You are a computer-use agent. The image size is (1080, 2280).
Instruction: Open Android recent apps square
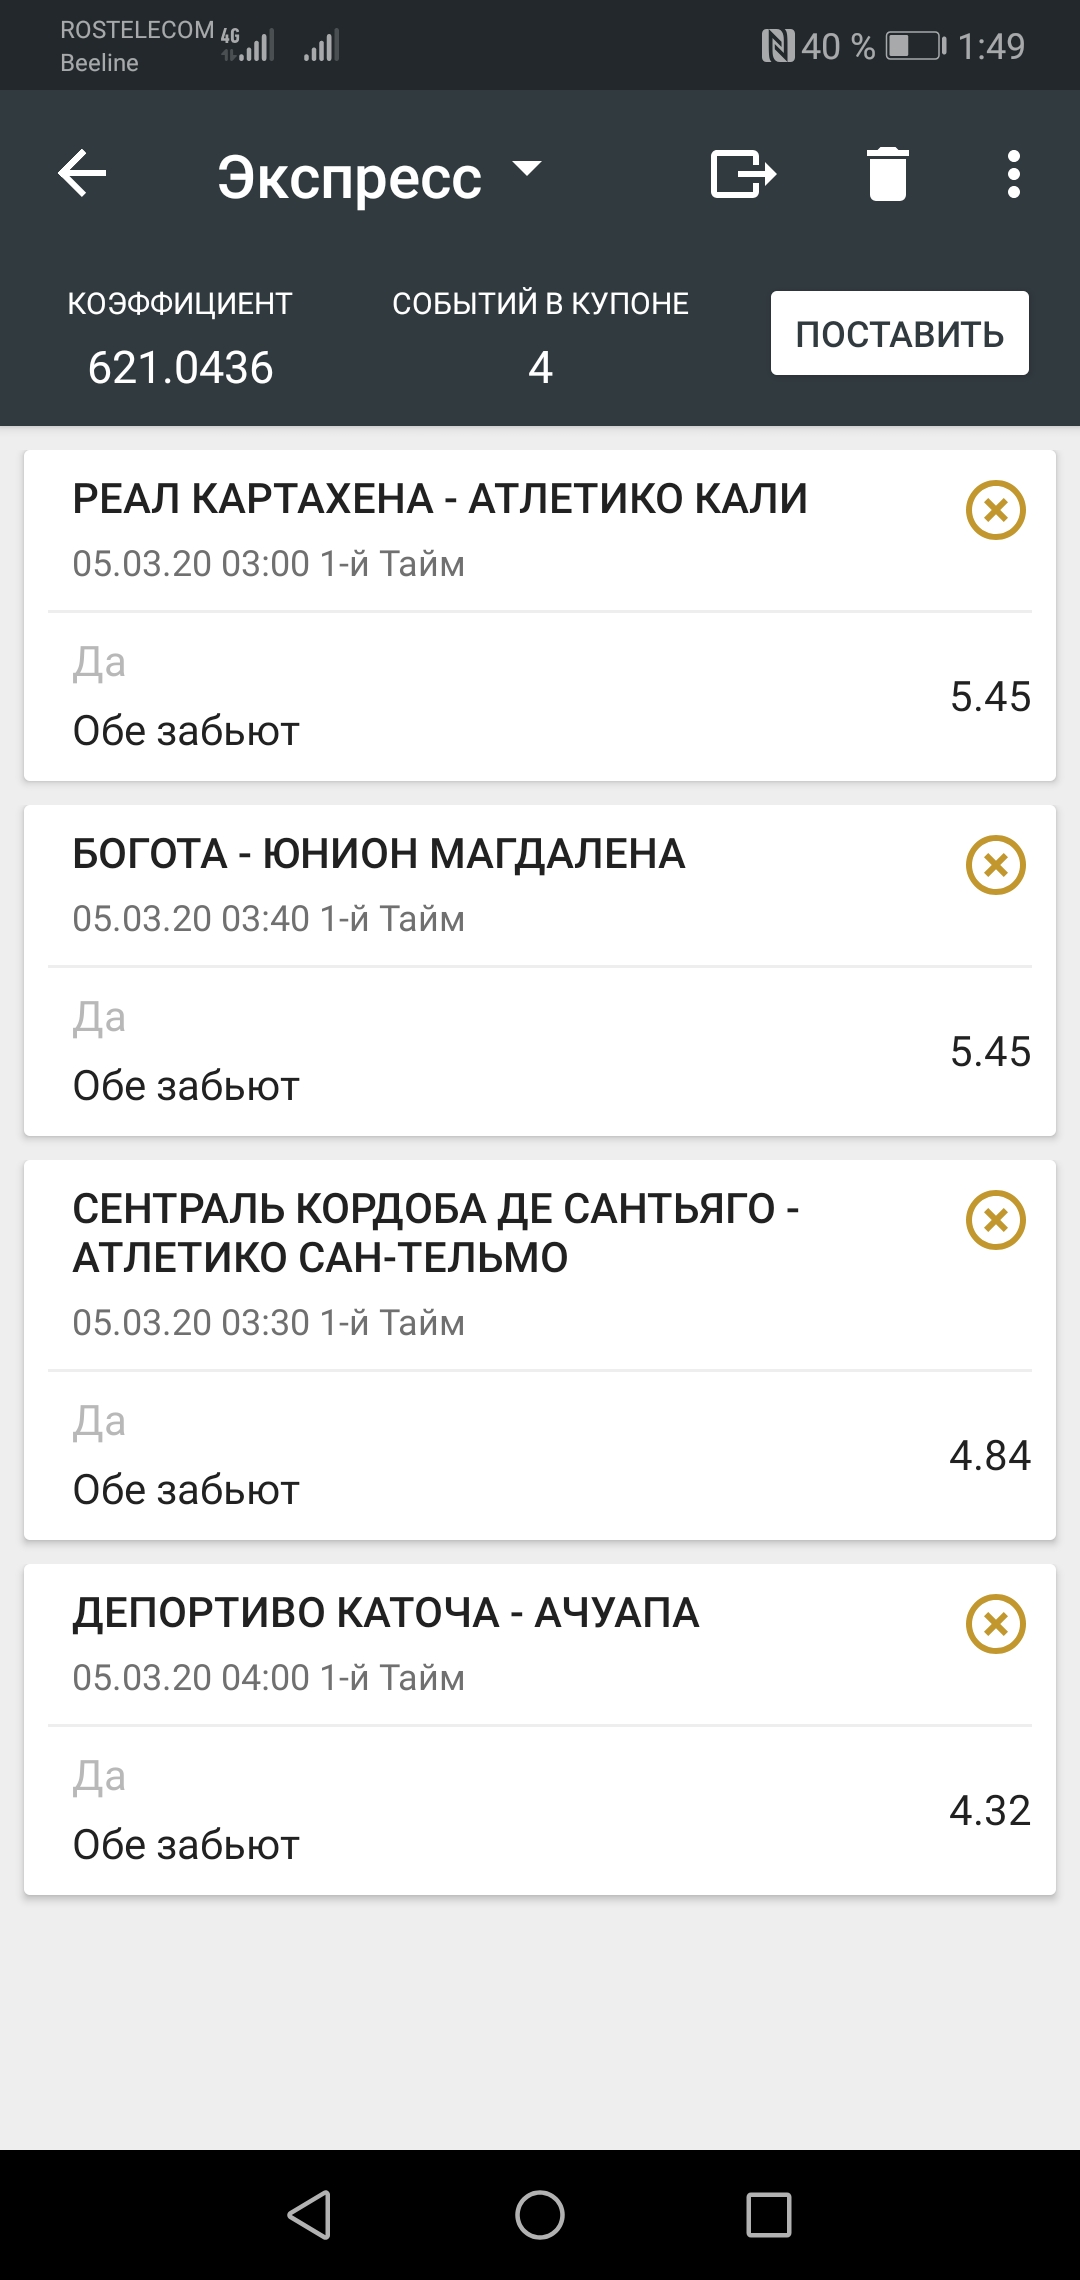(x=769, y=2214)
